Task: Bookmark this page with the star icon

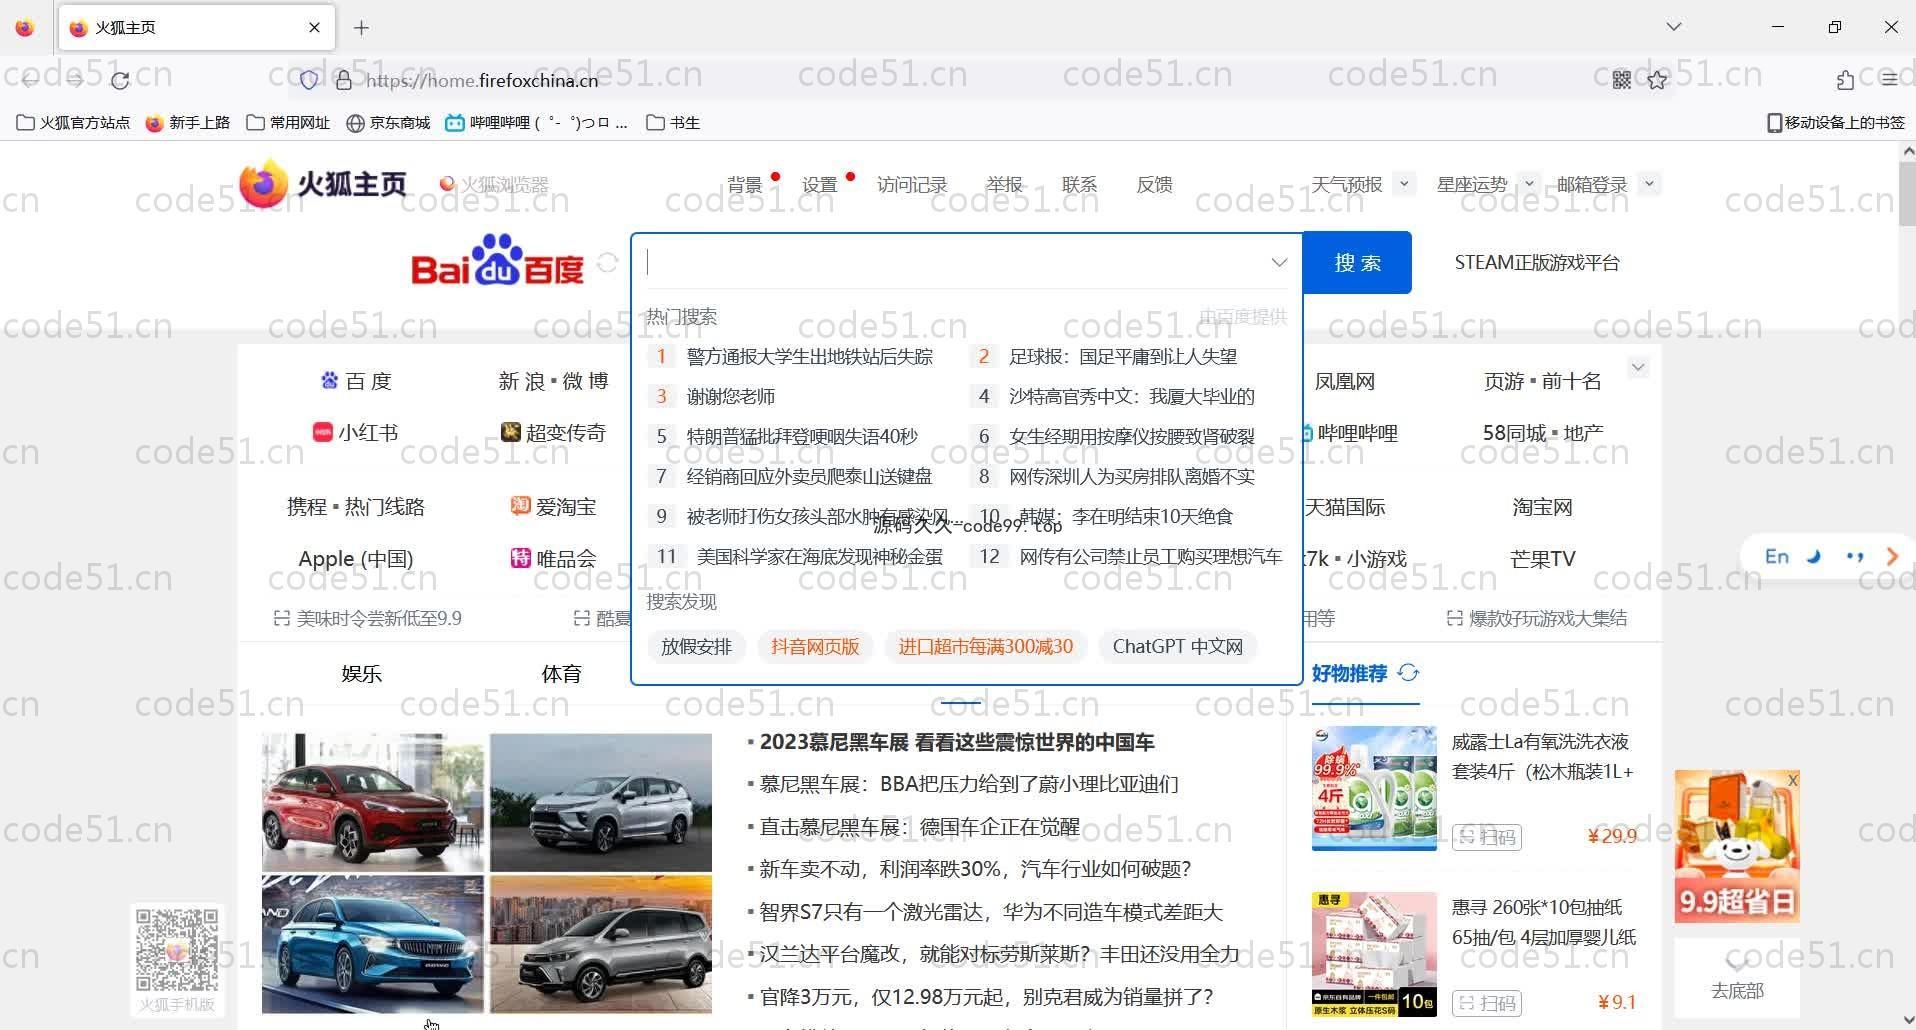Action: pos(1657,80)
